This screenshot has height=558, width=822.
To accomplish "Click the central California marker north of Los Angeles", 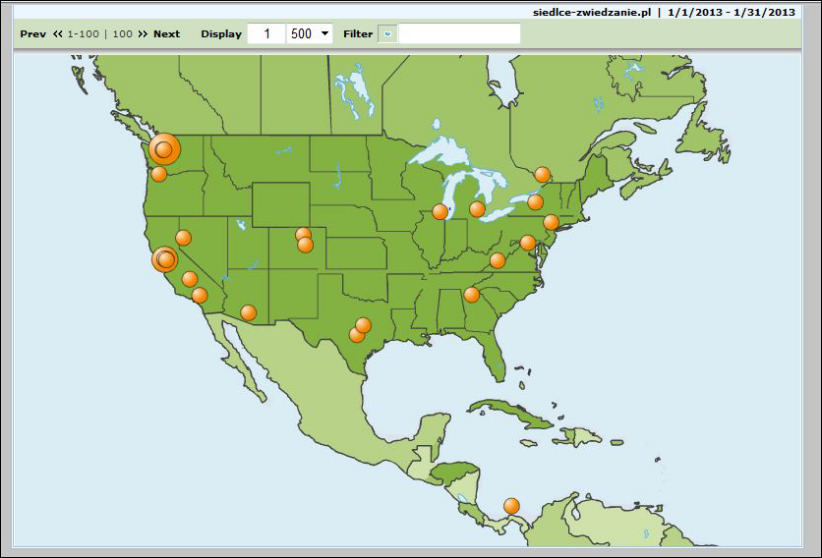I will [x=190, y=279].
